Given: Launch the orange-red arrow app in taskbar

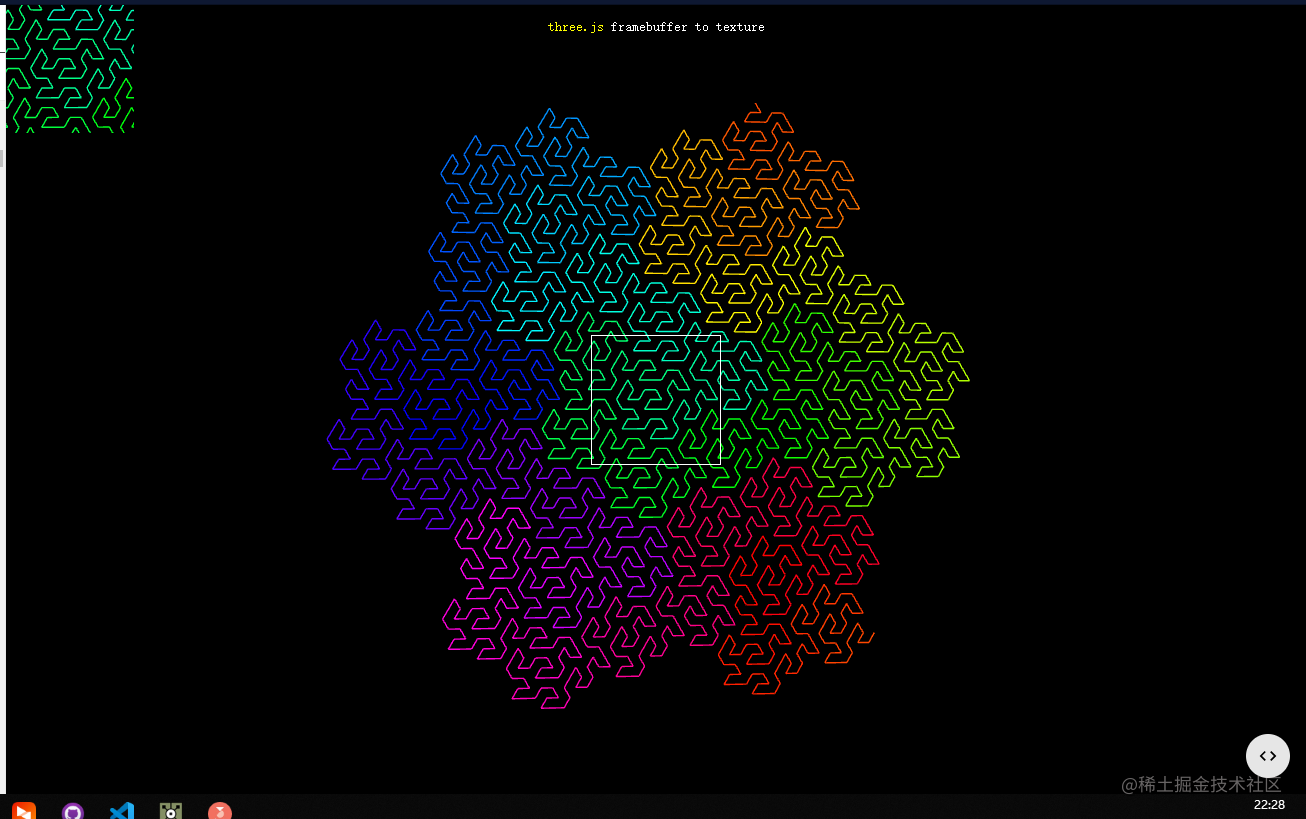Looking at the screenshot, I should point(24,811).
